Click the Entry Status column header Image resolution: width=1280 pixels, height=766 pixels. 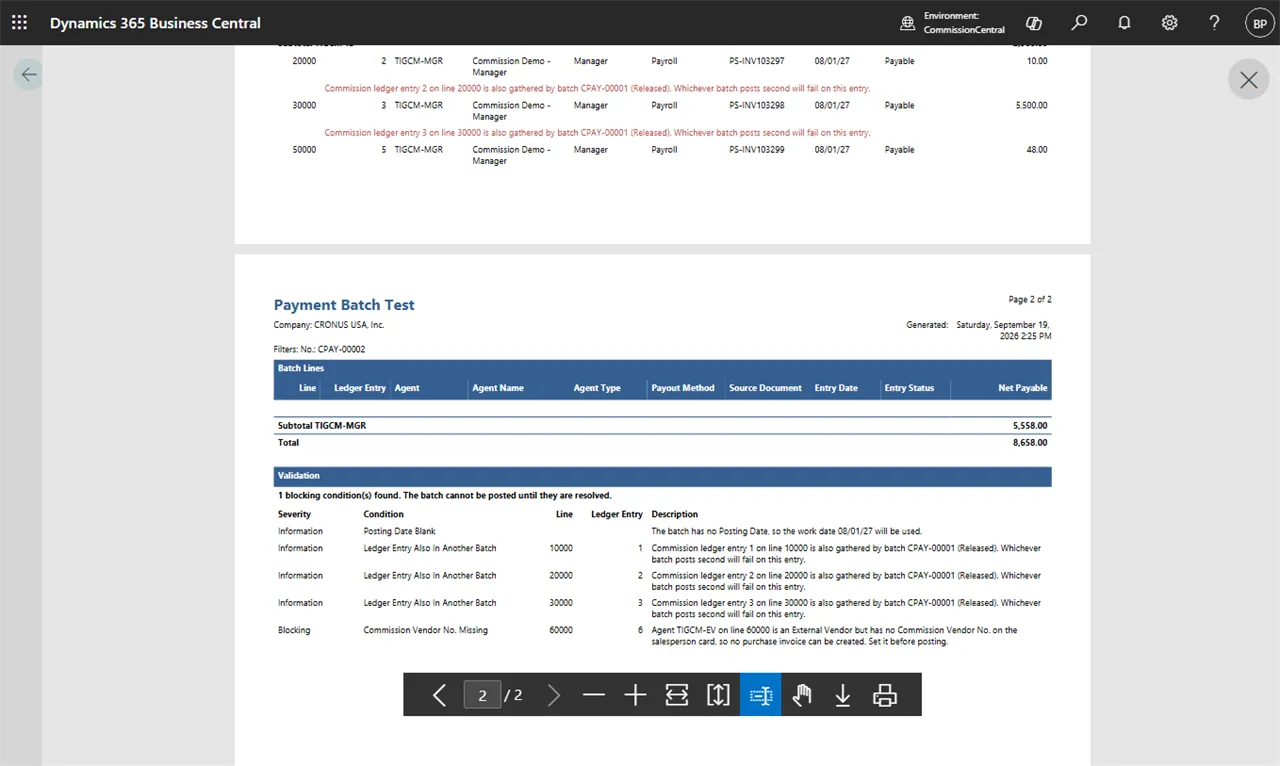[909, 388]
